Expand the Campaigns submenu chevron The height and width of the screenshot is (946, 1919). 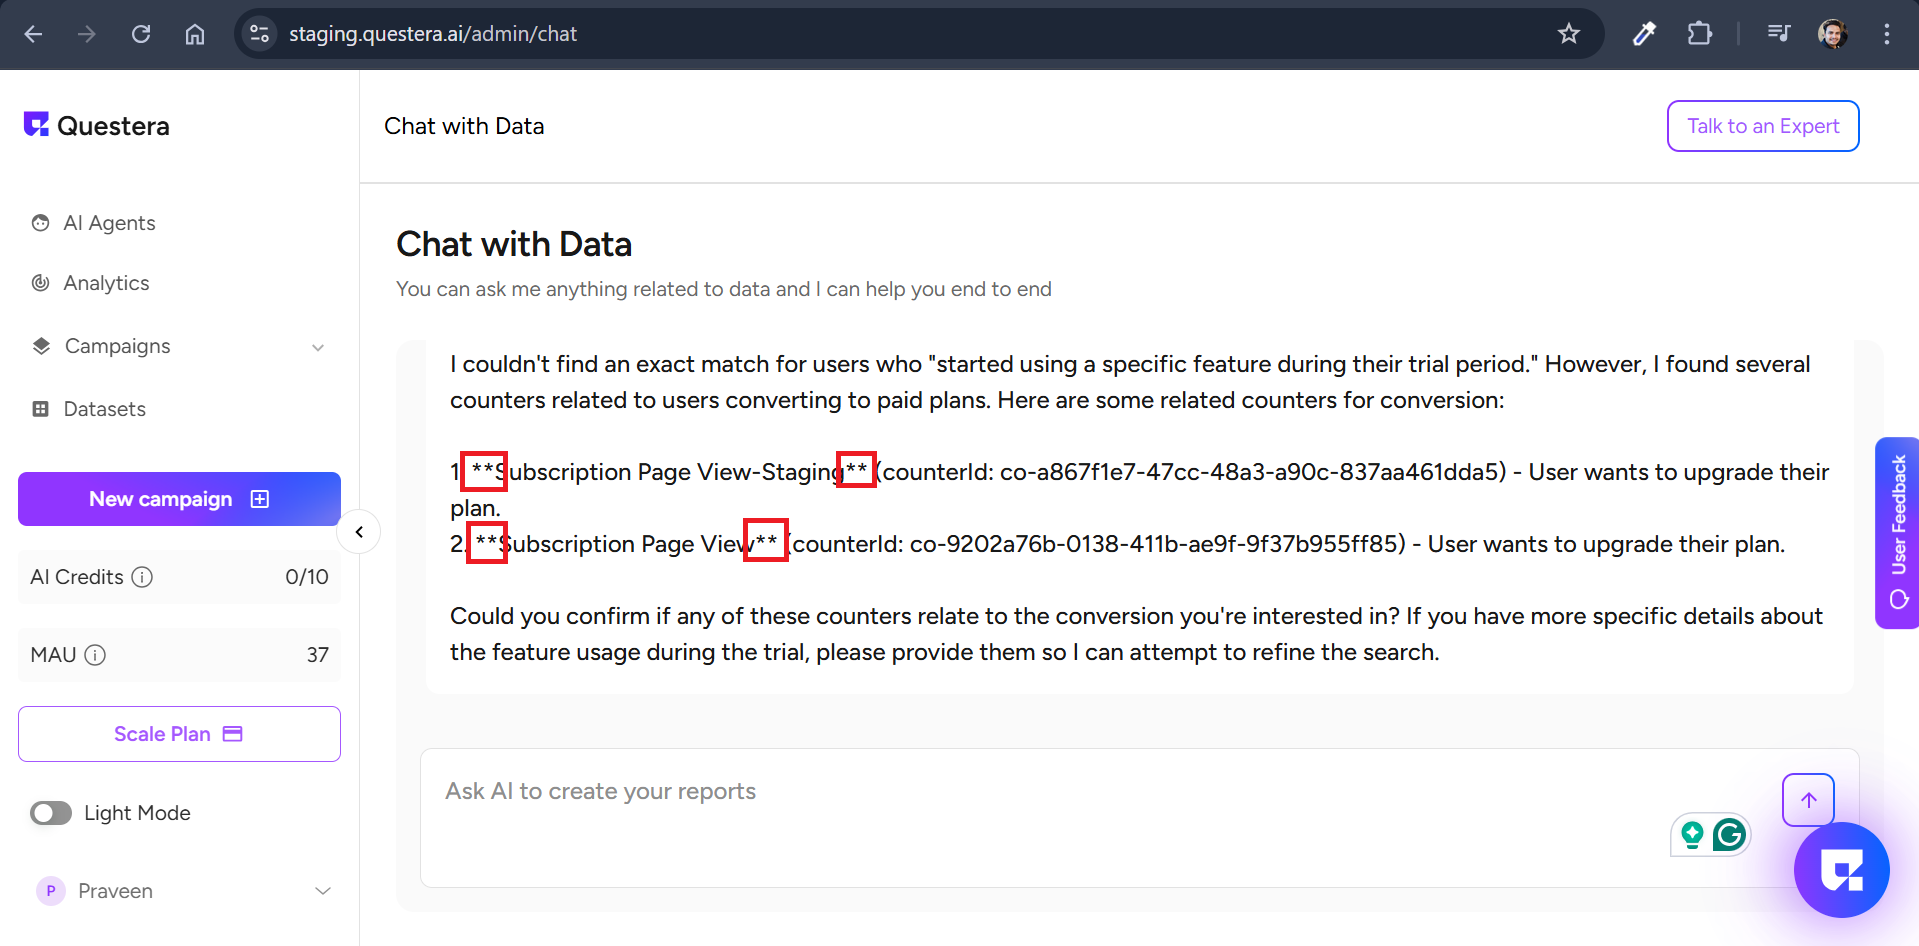point(318,347)
